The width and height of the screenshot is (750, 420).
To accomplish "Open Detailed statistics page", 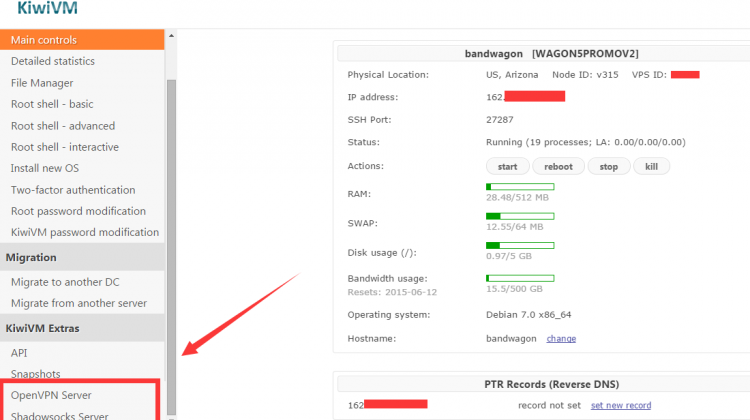I will pyautogui.click(x=53, y=61).
